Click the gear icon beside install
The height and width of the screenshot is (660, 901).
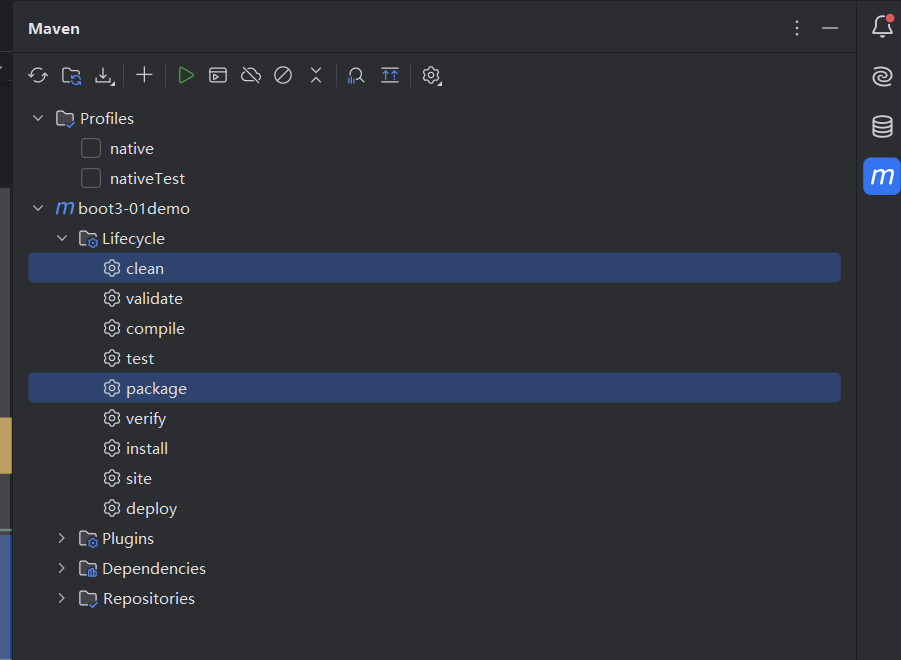[x=112, y=448]
